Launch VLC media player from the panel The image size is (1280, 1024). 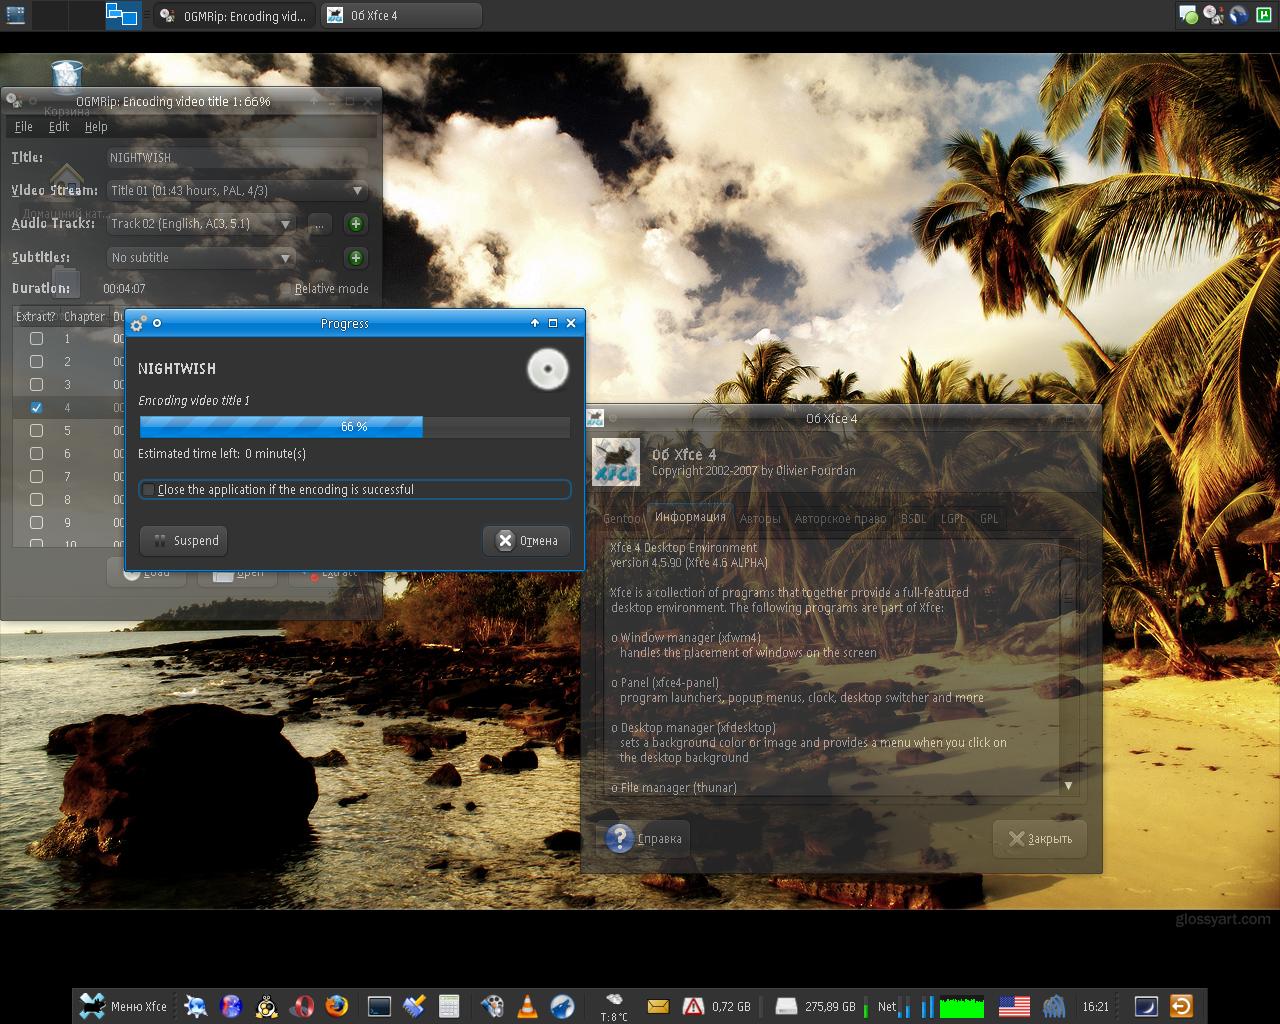pyautogui.click(x=527, y=1006)
